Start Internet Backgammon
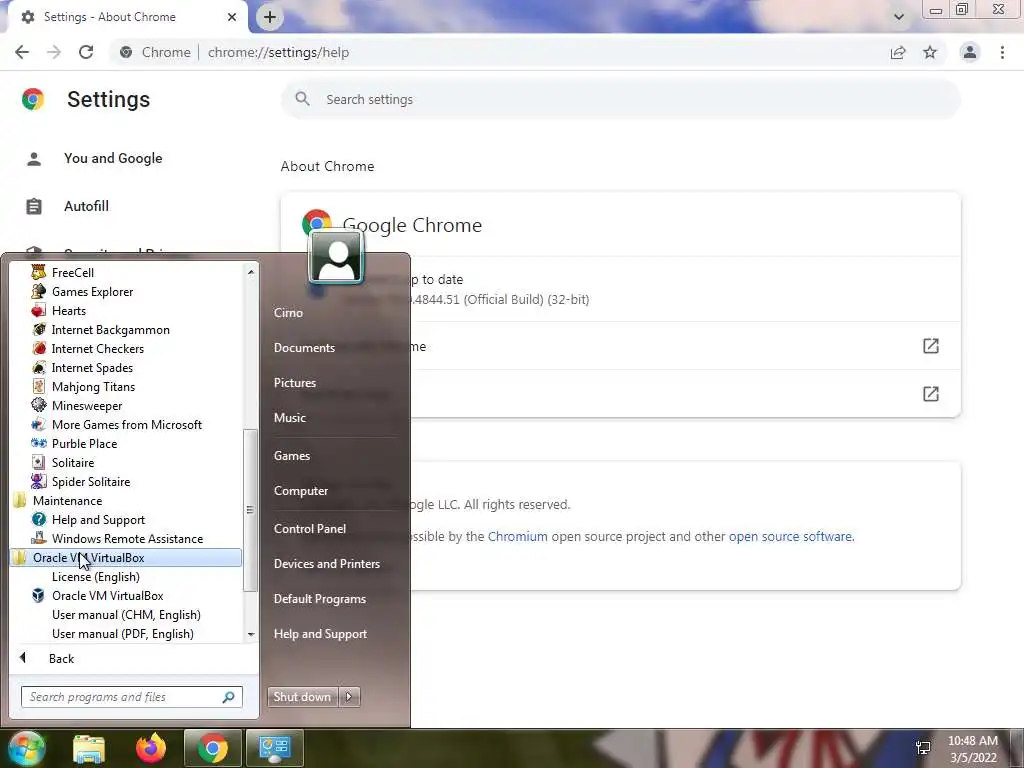1024x768 pixels. (110, 329)
